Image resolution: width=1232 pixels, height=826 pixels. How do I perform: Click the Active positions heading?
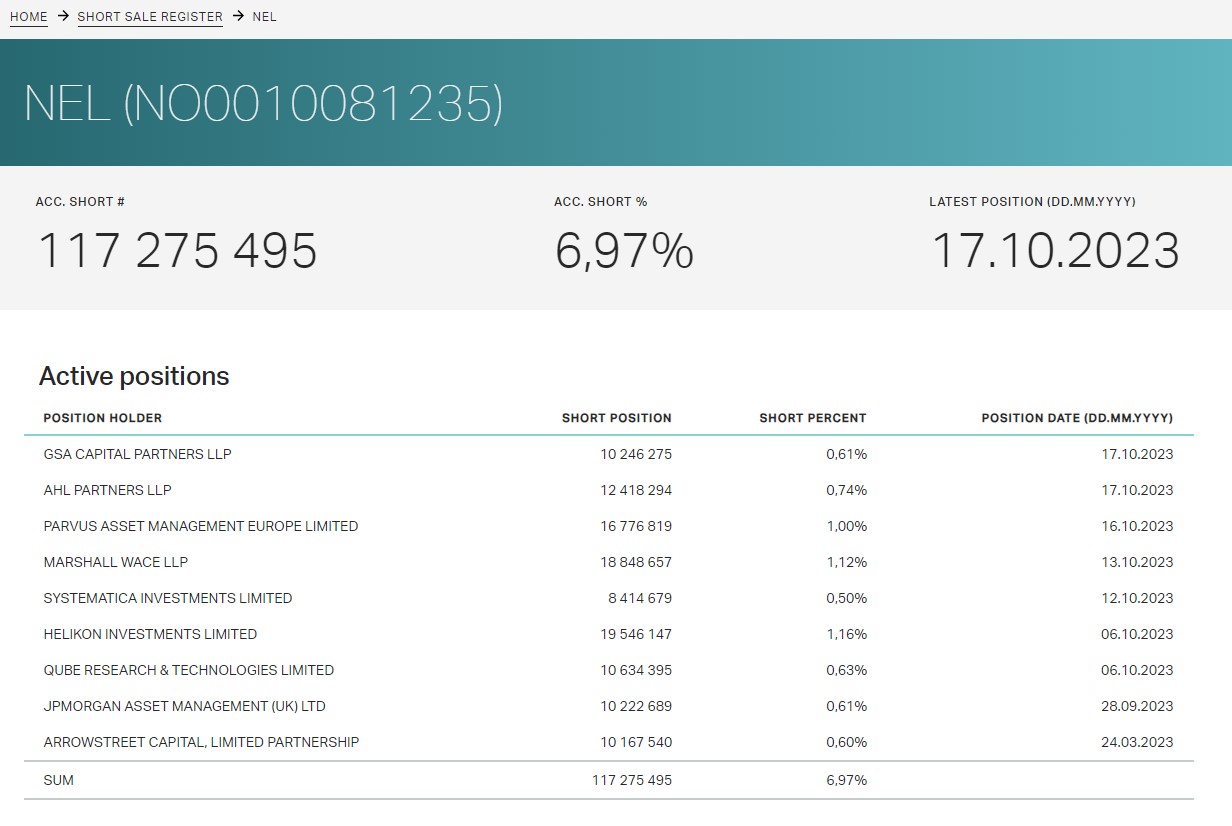click(134, 376)
